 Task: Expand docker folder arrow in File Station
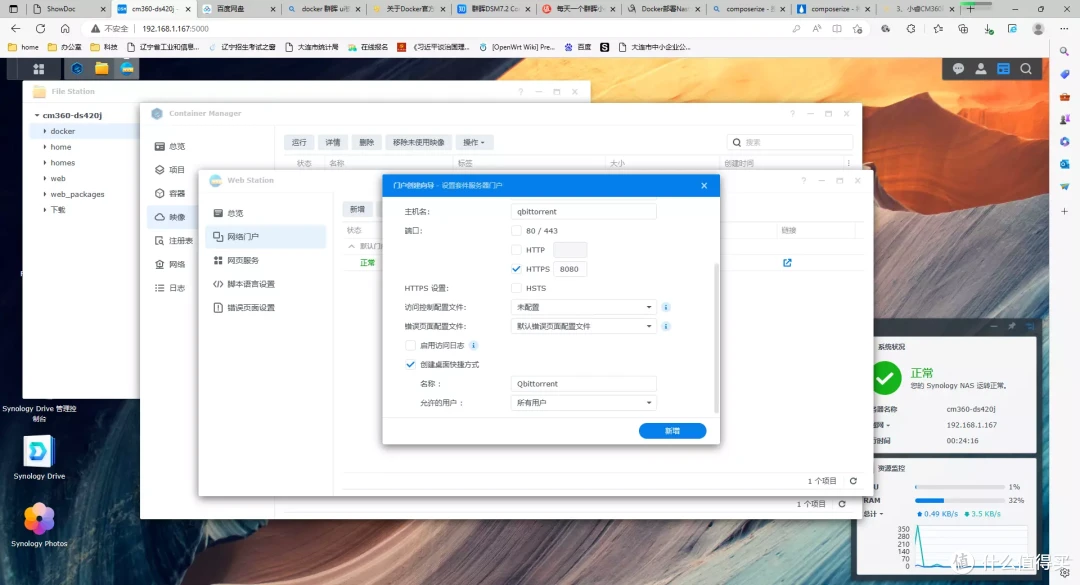pos(45,131)
